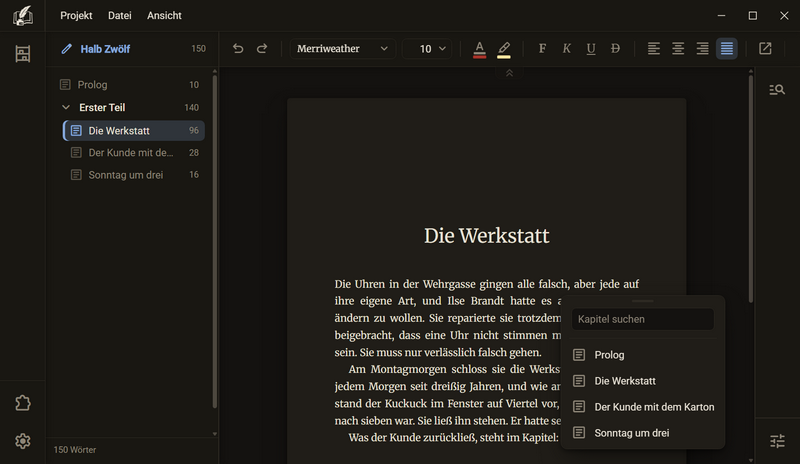The width and height of the screenshot is (800, 464).
Task: Select Die Werkstatt in the chapter tree
Action: [x=134, y=131]
